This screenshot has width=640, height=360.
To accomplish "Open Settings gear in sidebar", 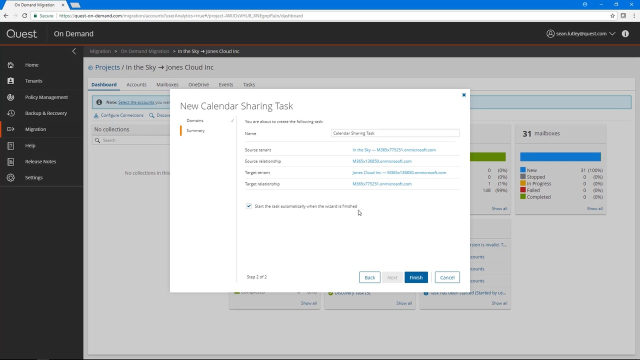I will coord(11,178).
